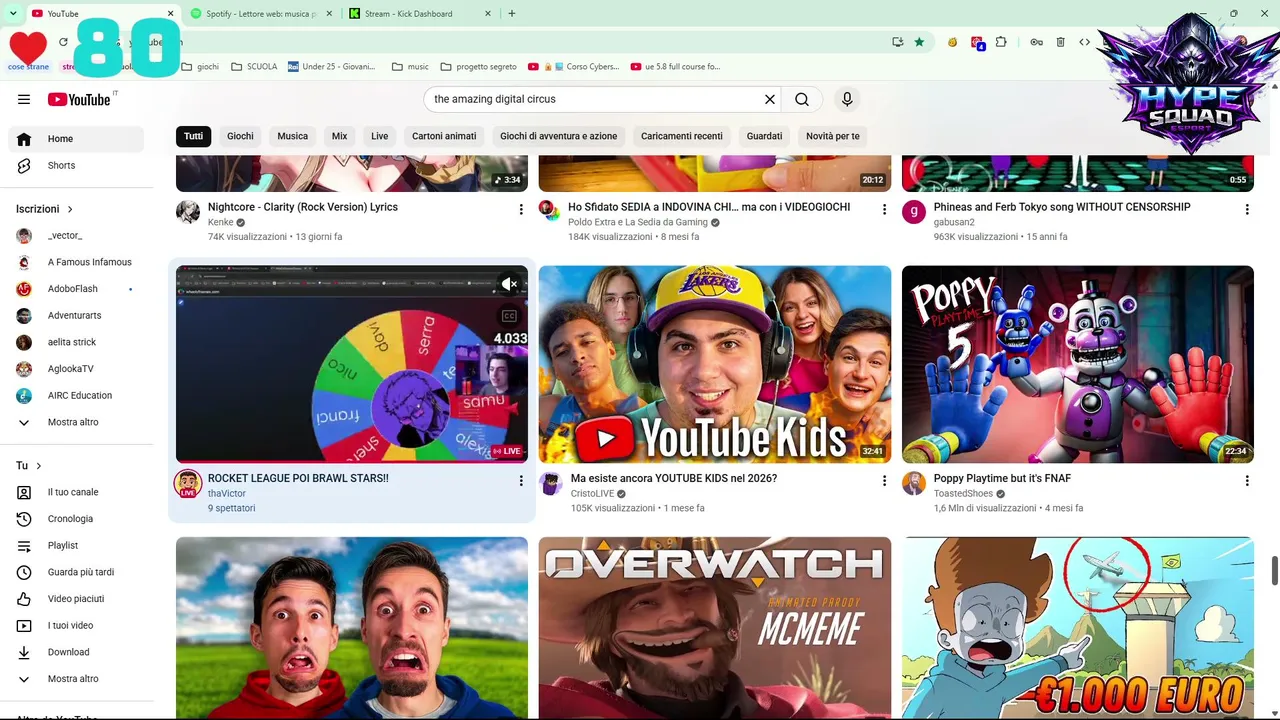Open Video piaciuti in the sidebar
Image resolution: width=1280 pixels, height=720 pixels.
76,599
